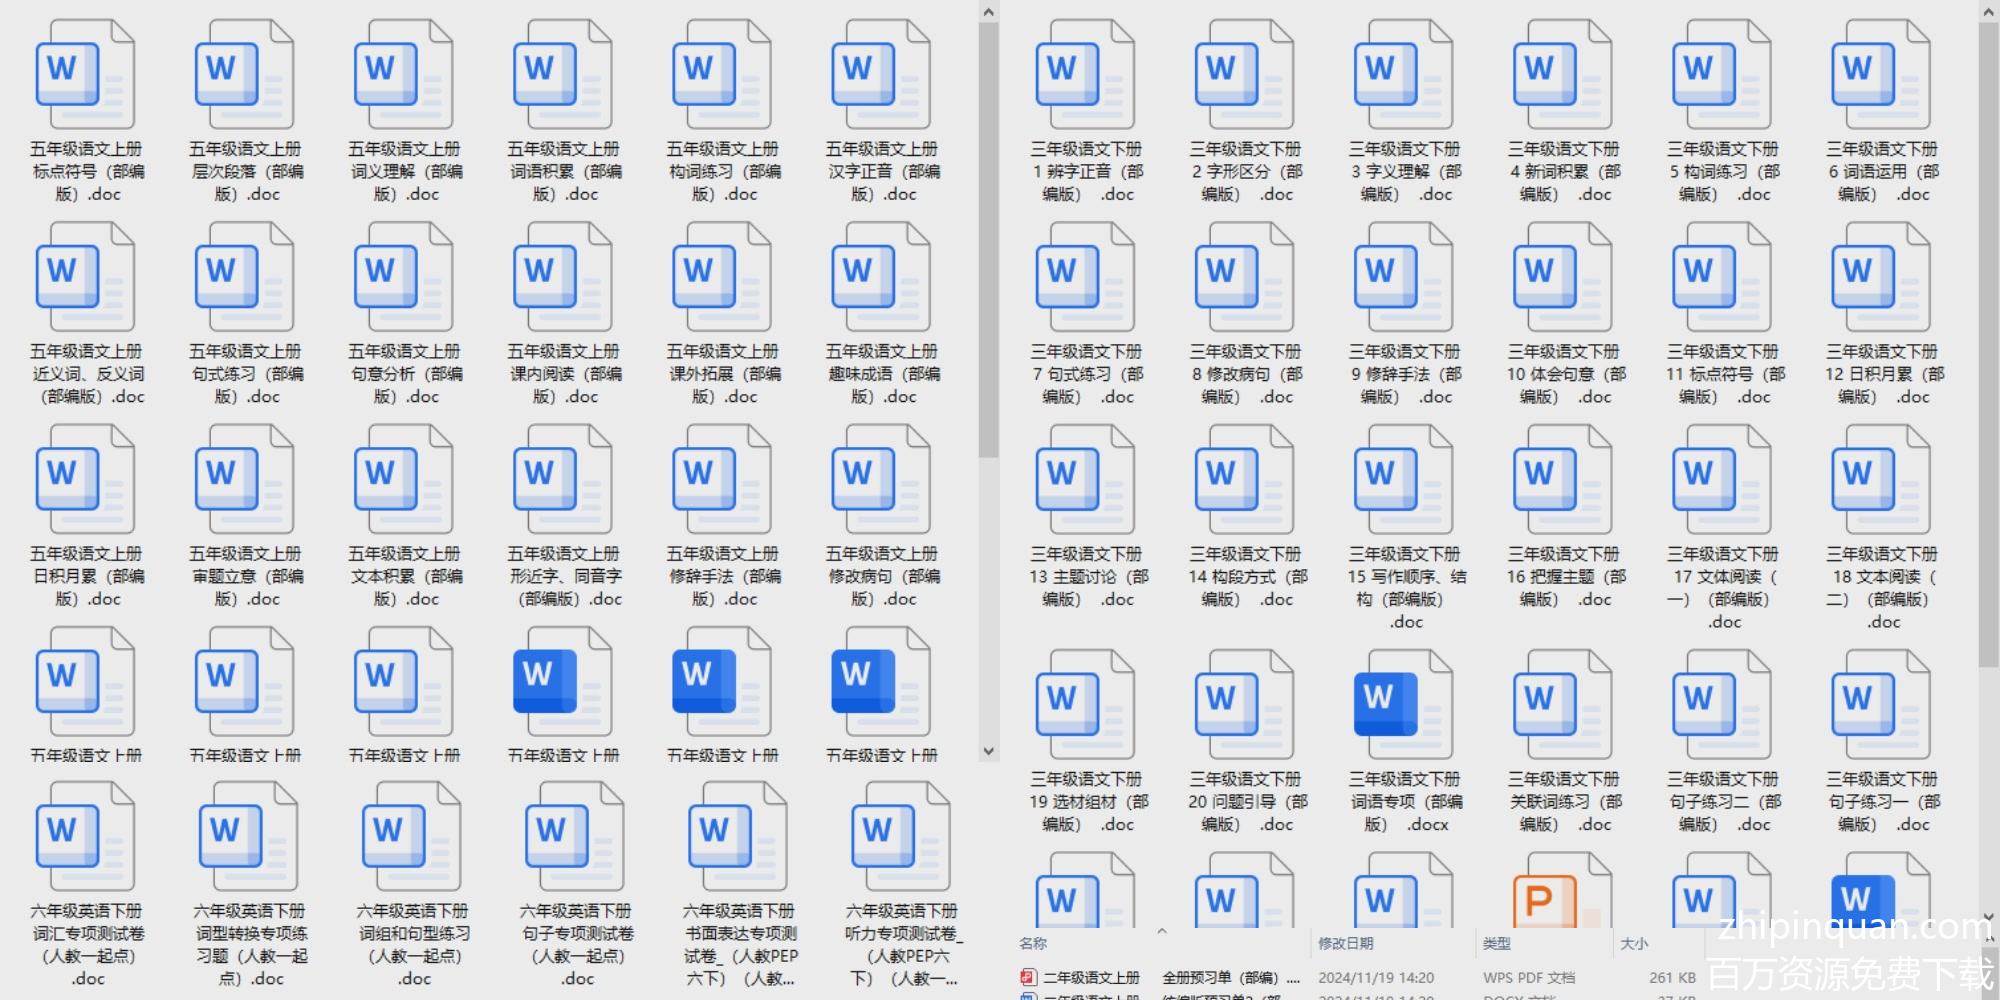Click the down arrow of the left panel scrollbar
The width and height of the screenshot is (2000, 1000).
point(988,751)
